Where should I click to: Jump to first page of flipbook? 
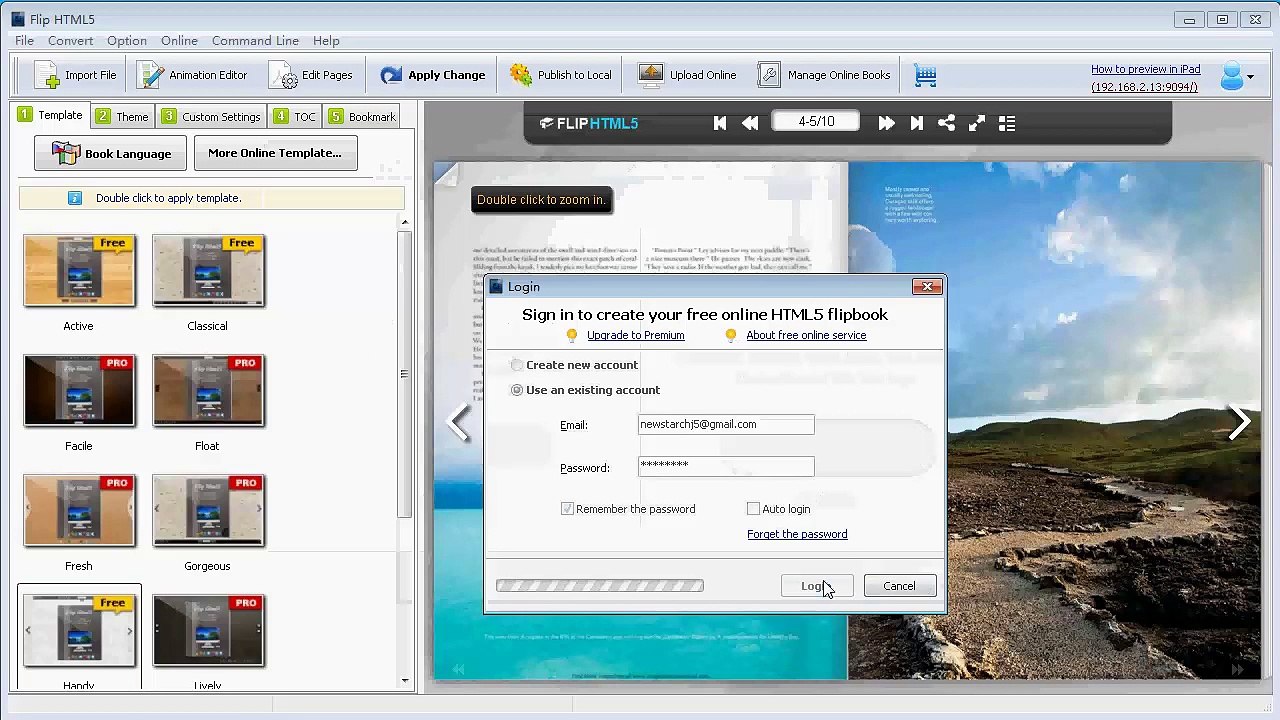pyautogui.click(x=720, y=123)
